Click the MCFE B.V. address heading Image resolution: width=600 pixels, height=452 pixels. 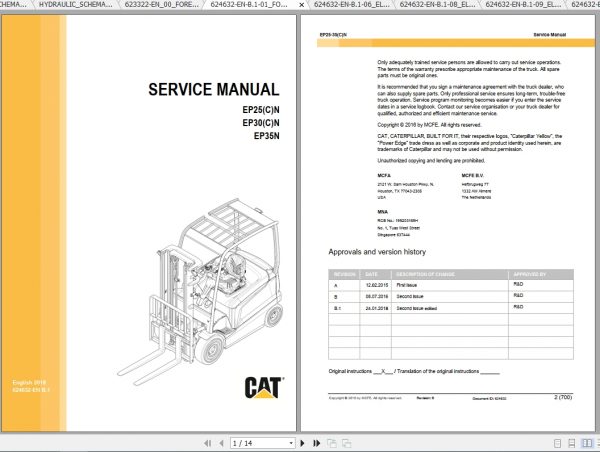[473, 176]
